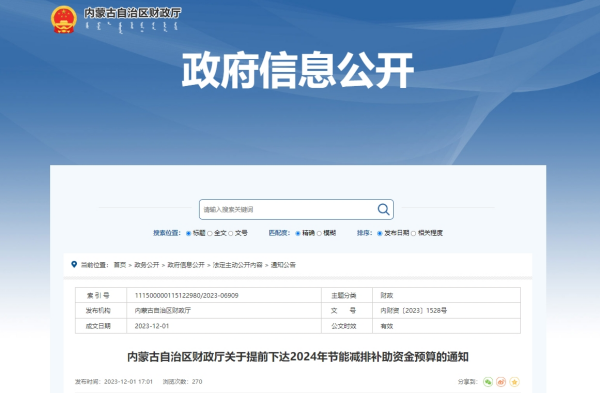Click the Mongolian script subtitle in header

pos(131,27)
